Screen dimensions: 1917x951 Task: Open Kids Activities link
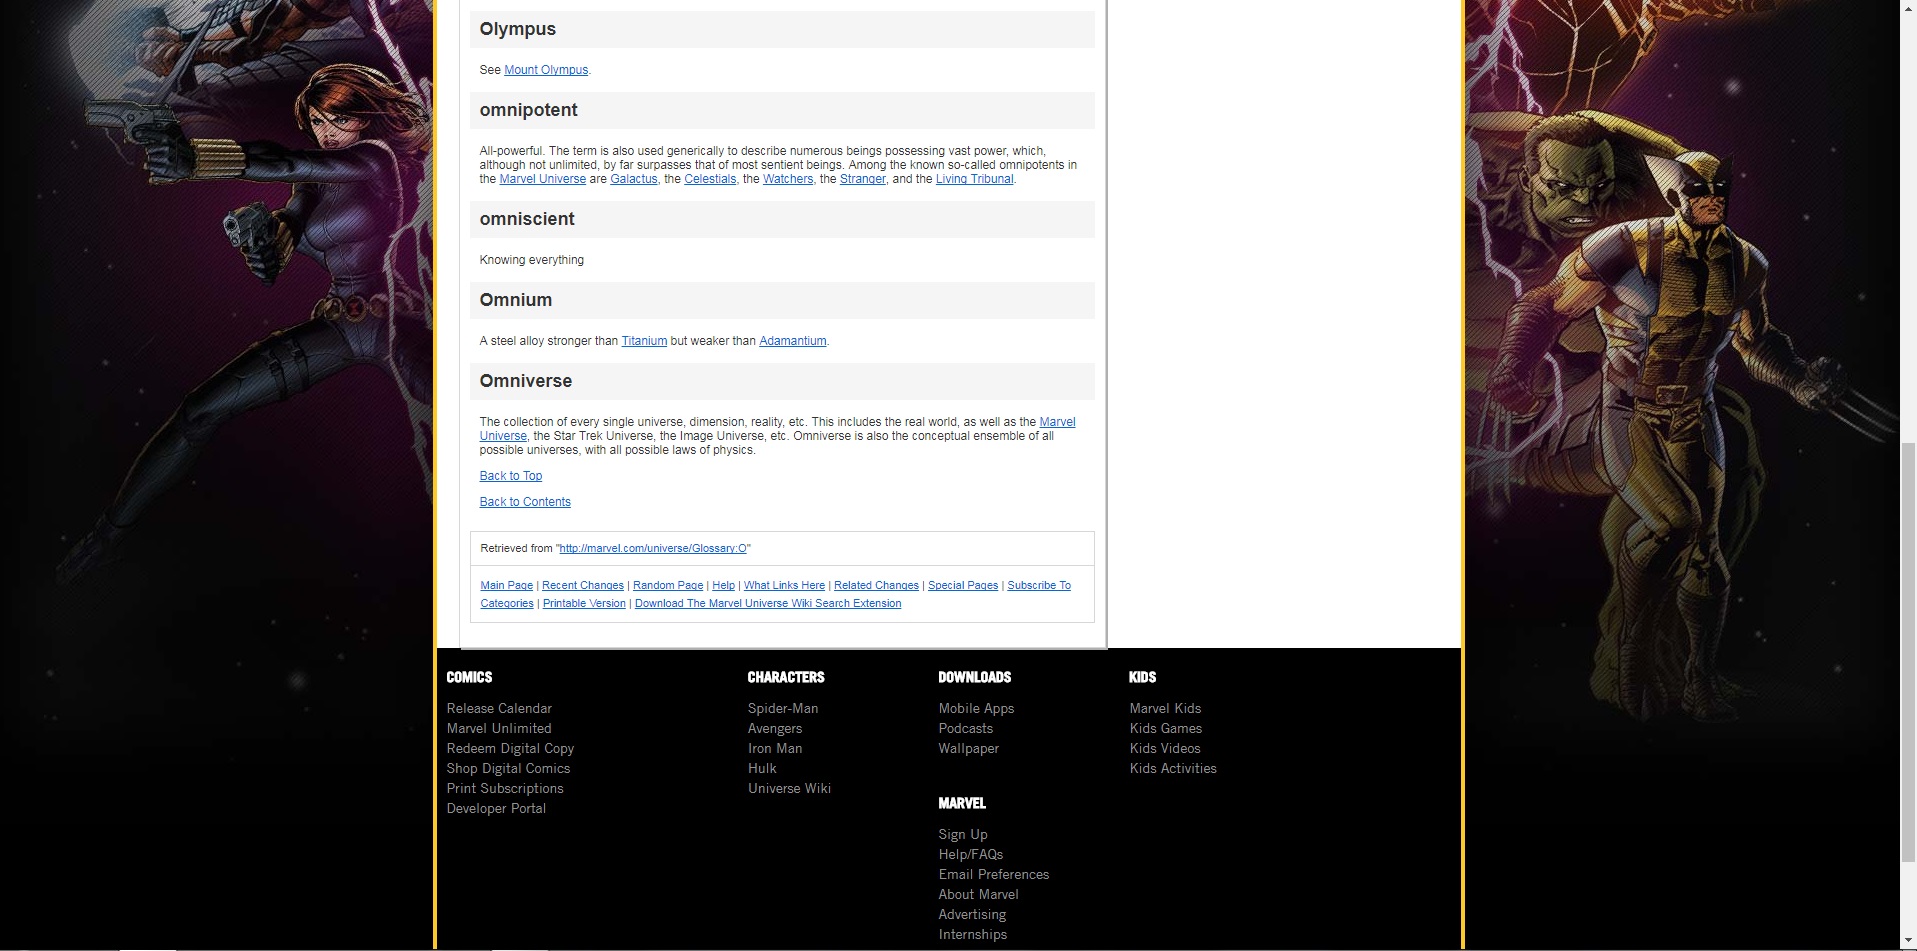coord(1173,768)
